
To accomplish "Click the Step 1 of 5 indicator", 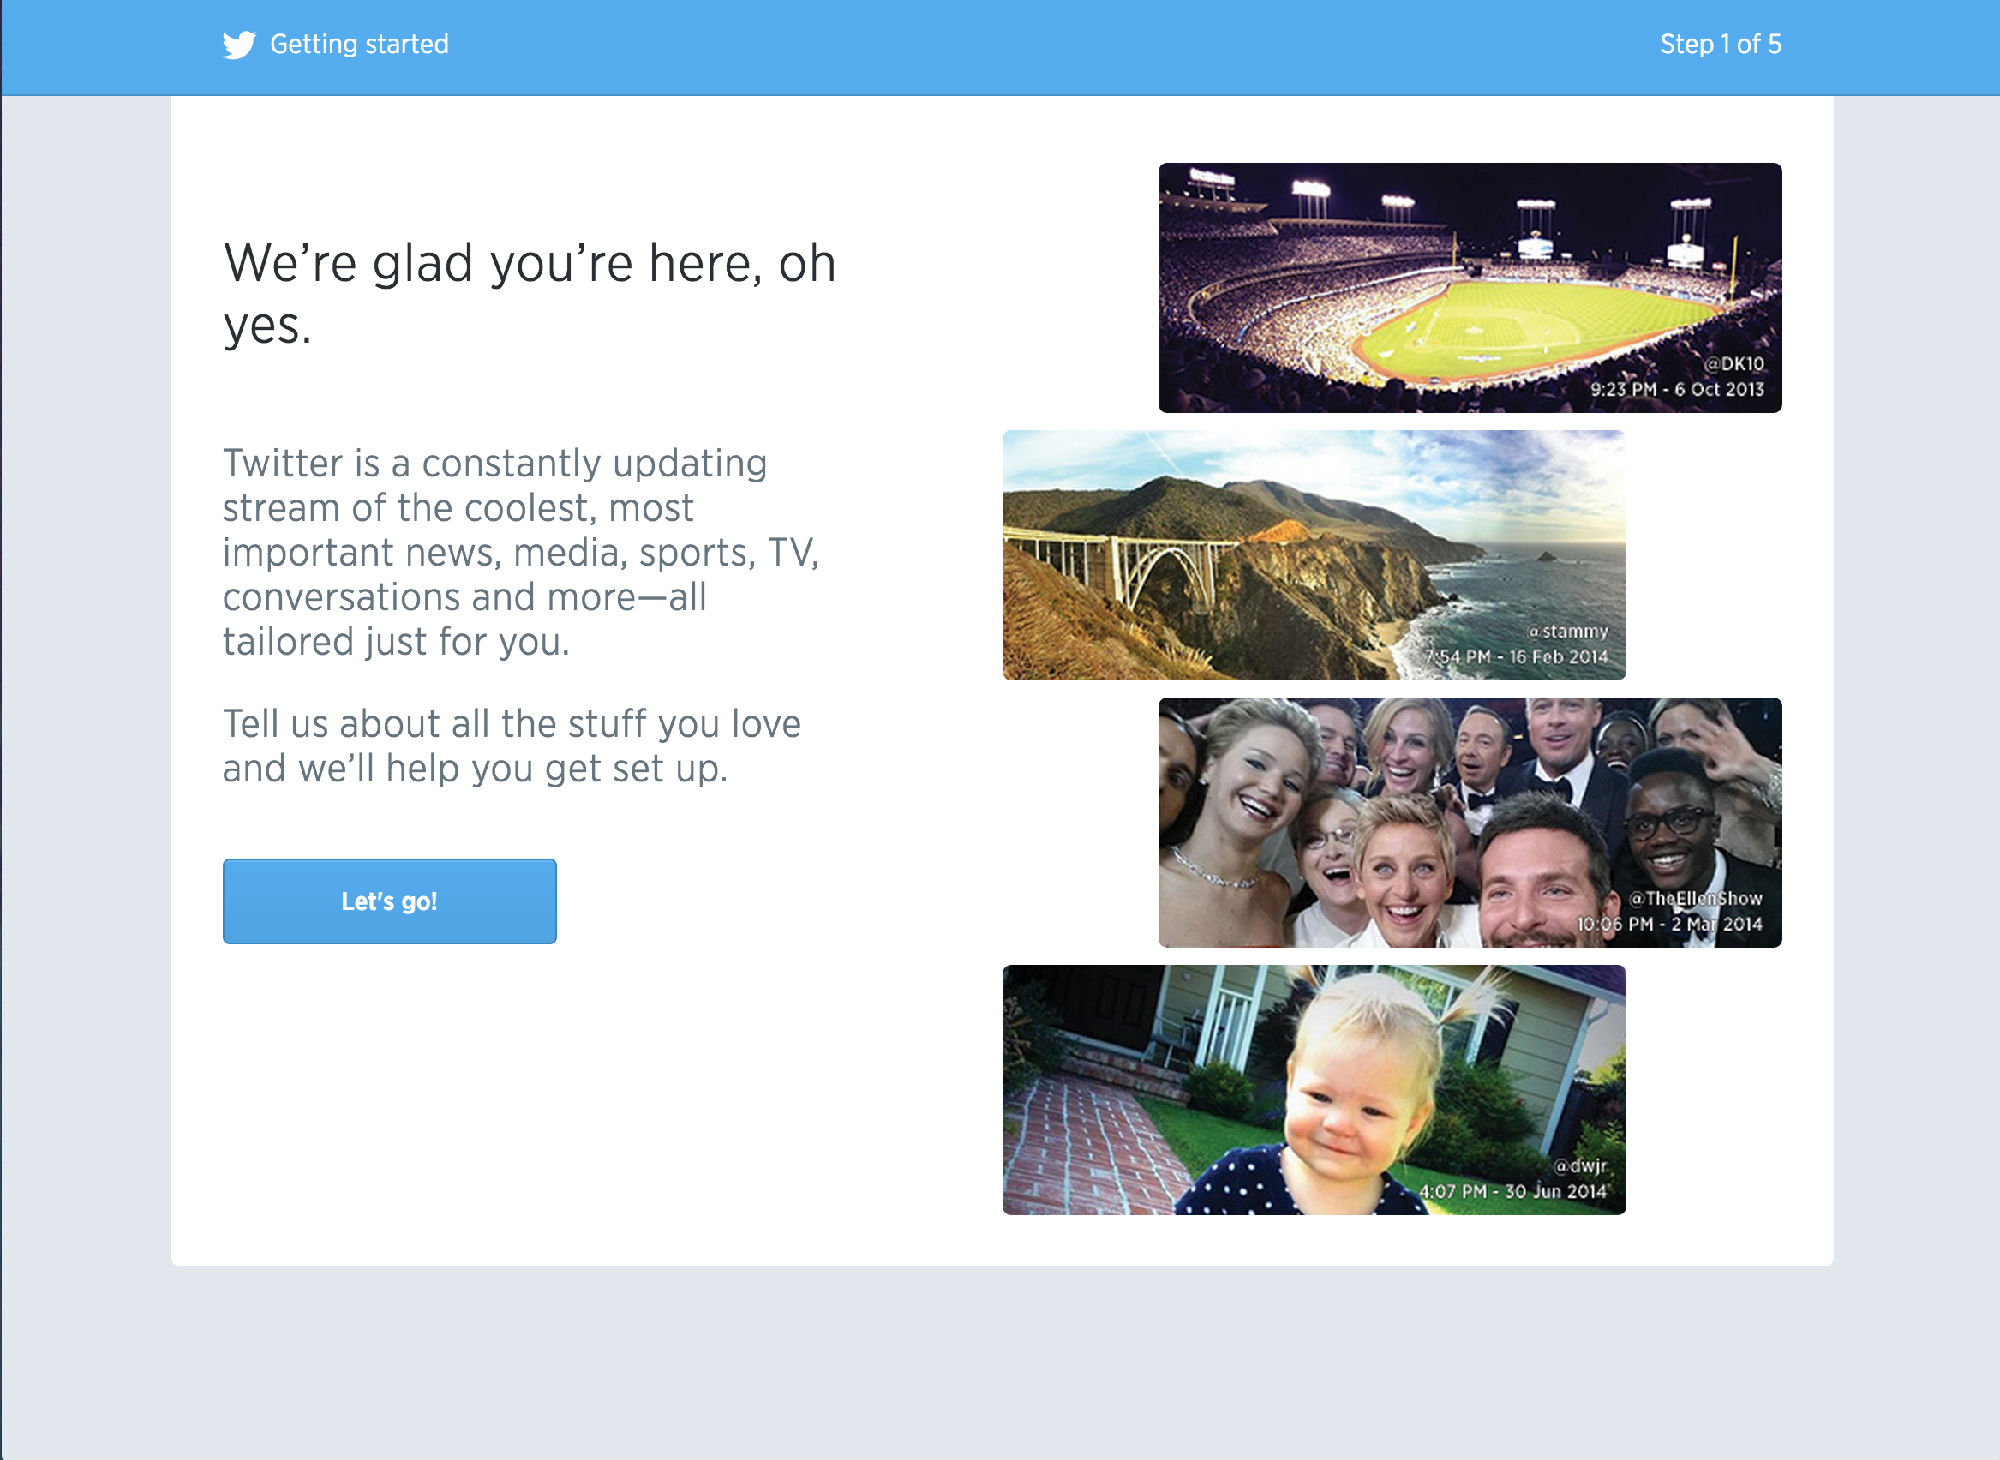I will (x=1721, y=44).
